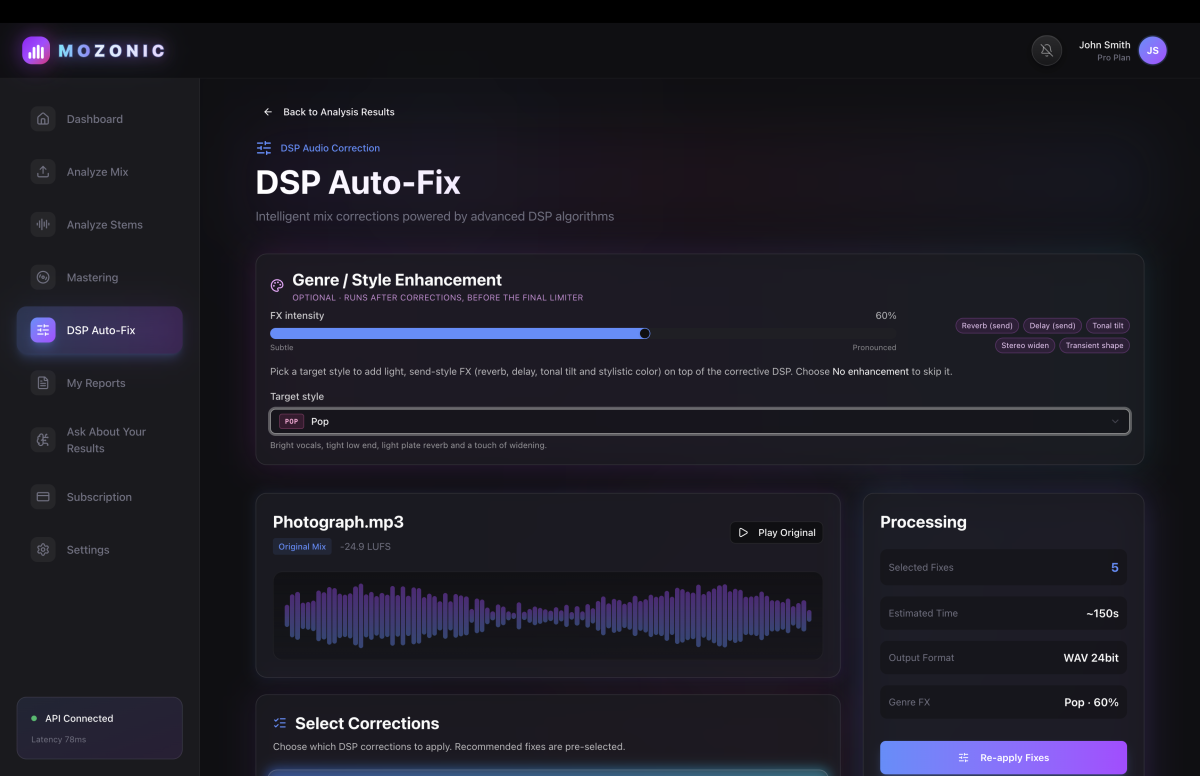Click the checklist icon beside Select Corrections
This screenshot has height=776, width=1200.
click(x=280, y=723)
